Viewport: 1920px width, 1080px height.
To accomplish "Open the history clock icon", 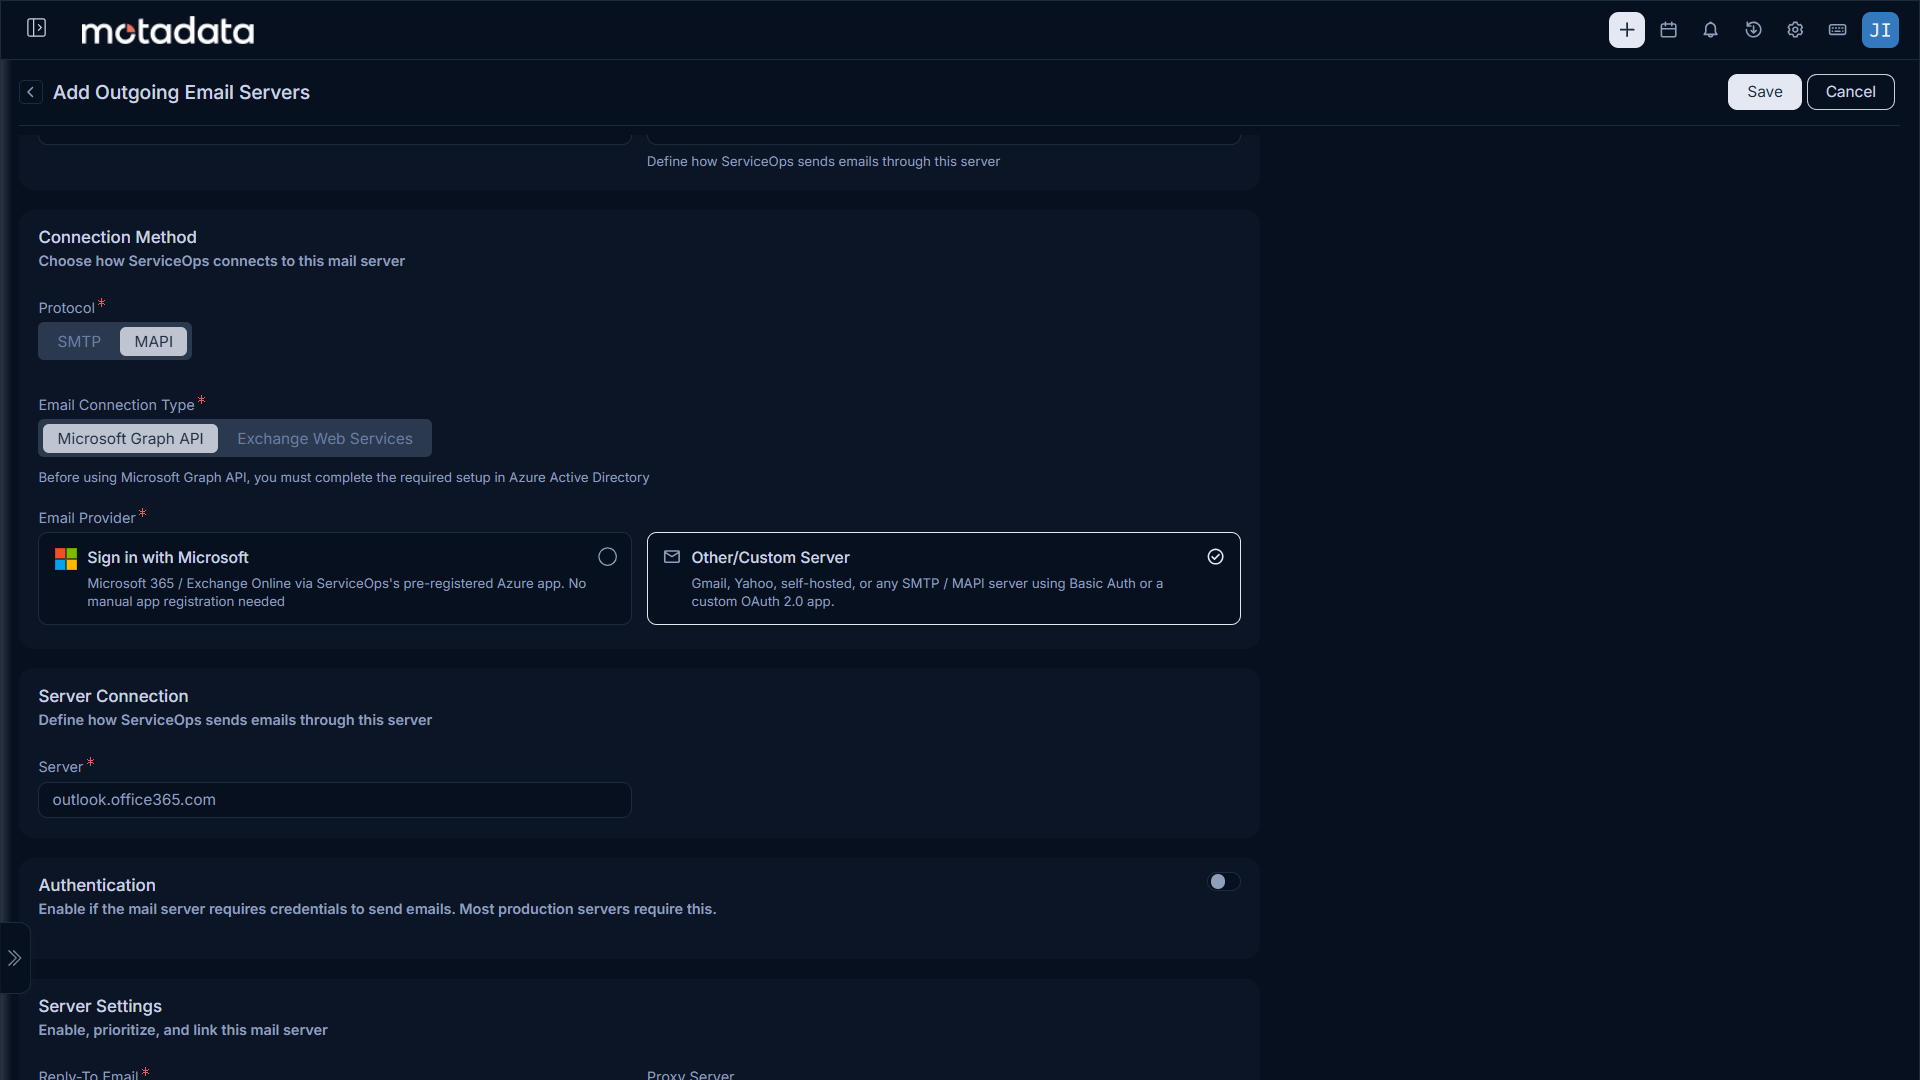I will pyautogui.click(x=1753, y=30).
